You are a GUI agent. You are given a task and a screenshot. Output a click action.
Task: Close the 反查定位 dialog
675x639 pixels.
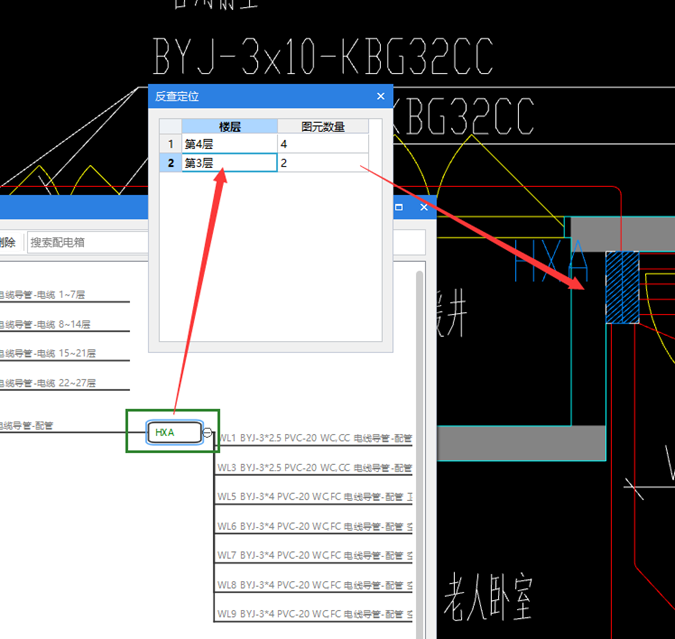(x=380, y=97)
